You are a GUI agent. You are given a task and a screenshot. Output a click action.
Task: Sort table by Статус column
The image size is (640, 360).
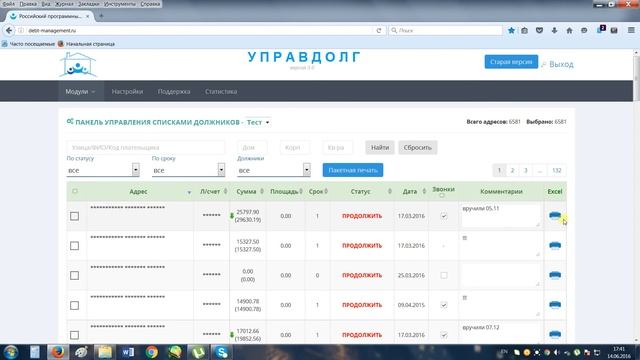pyautogui.click(x=362, y=191)
